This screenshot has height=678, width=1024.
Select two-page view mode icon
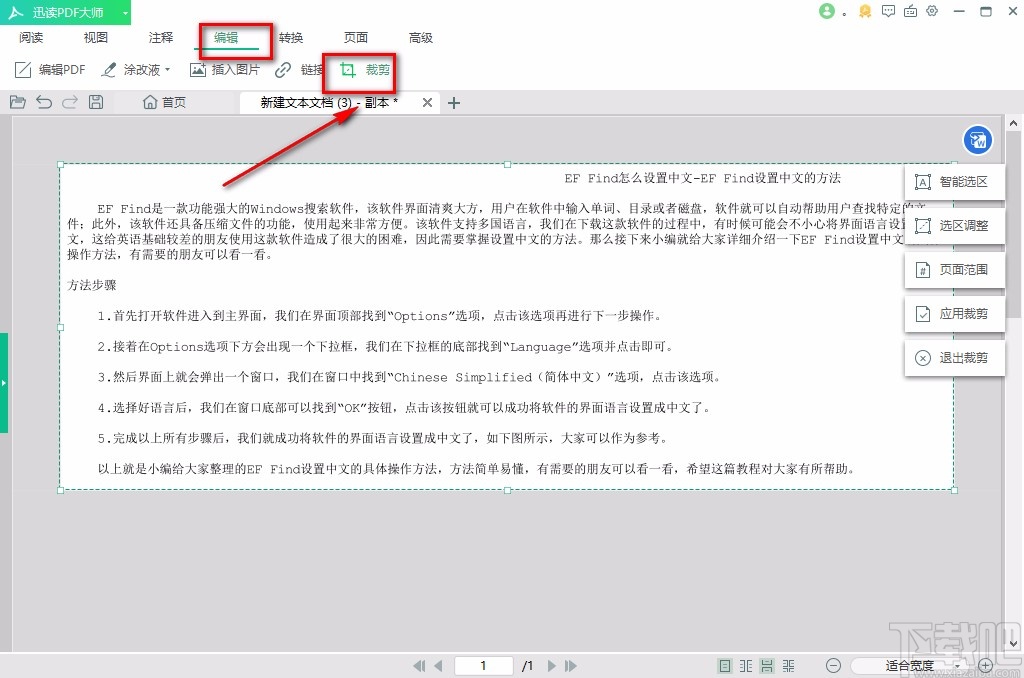pos(746,666)
